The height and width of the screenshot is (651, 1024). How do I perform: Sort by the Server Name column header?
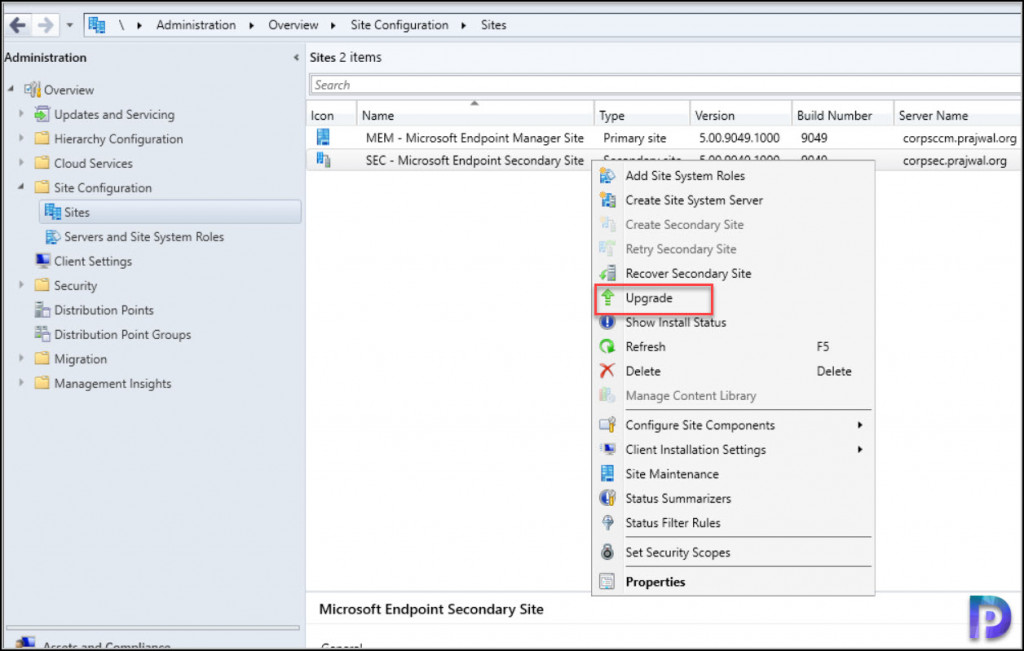pyautogui.click(x=957, y=115)
